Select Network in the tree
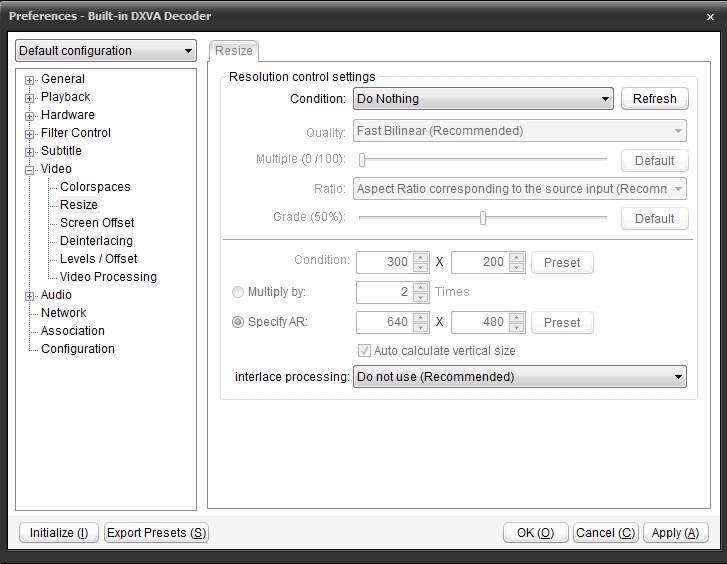The height and width of the screenshot is (564, 727). (64, 313)
